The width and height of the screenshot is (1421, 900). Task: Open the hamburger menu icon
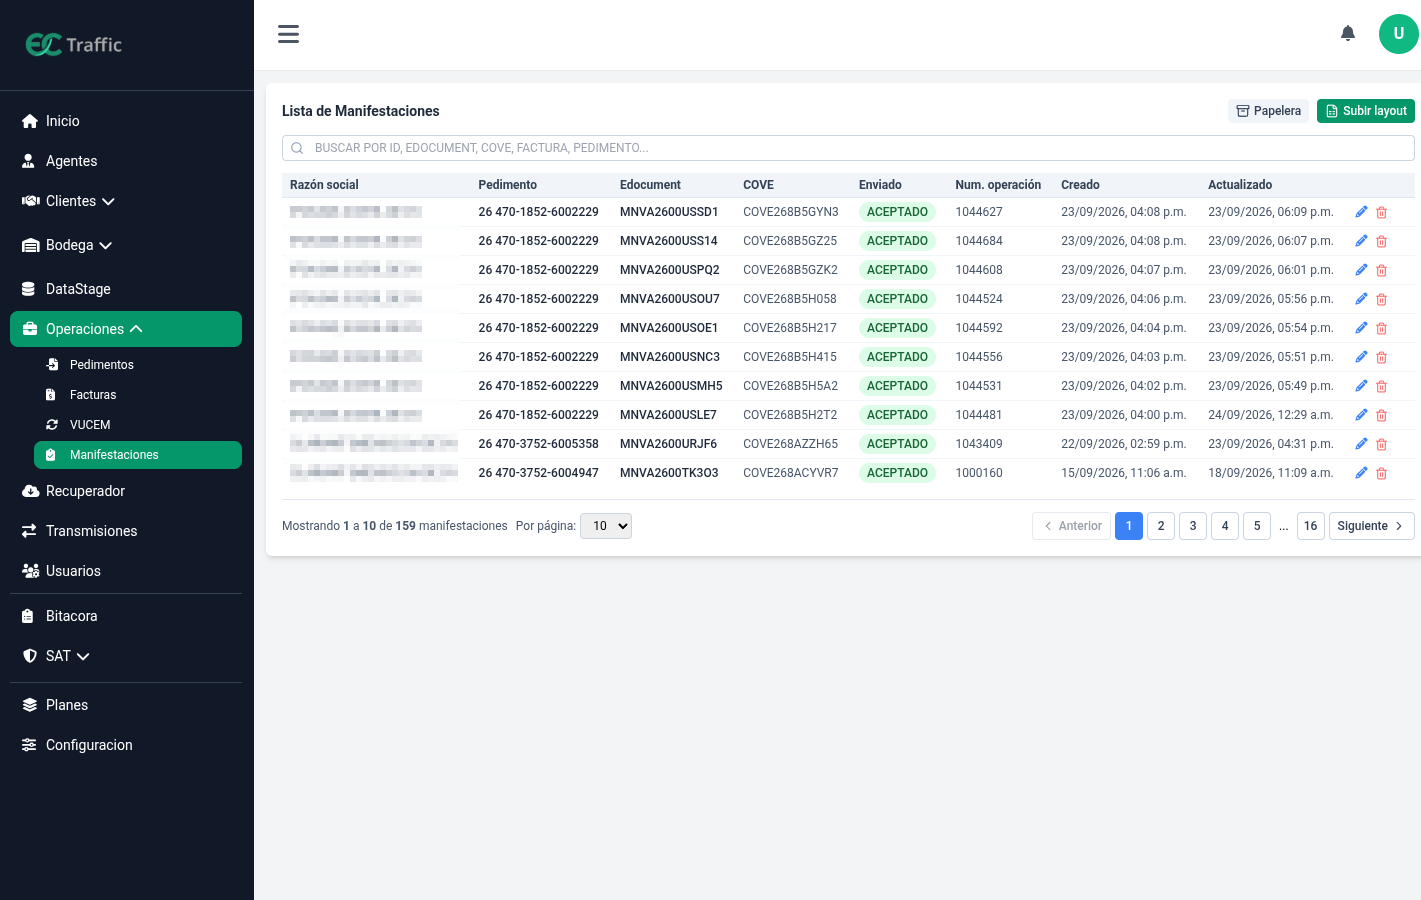point(288,34)
